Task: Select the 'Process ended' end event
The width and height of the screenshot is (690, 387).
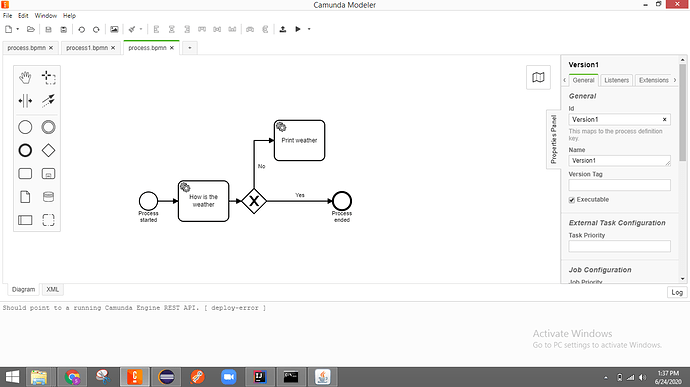Action: point(342,201)
